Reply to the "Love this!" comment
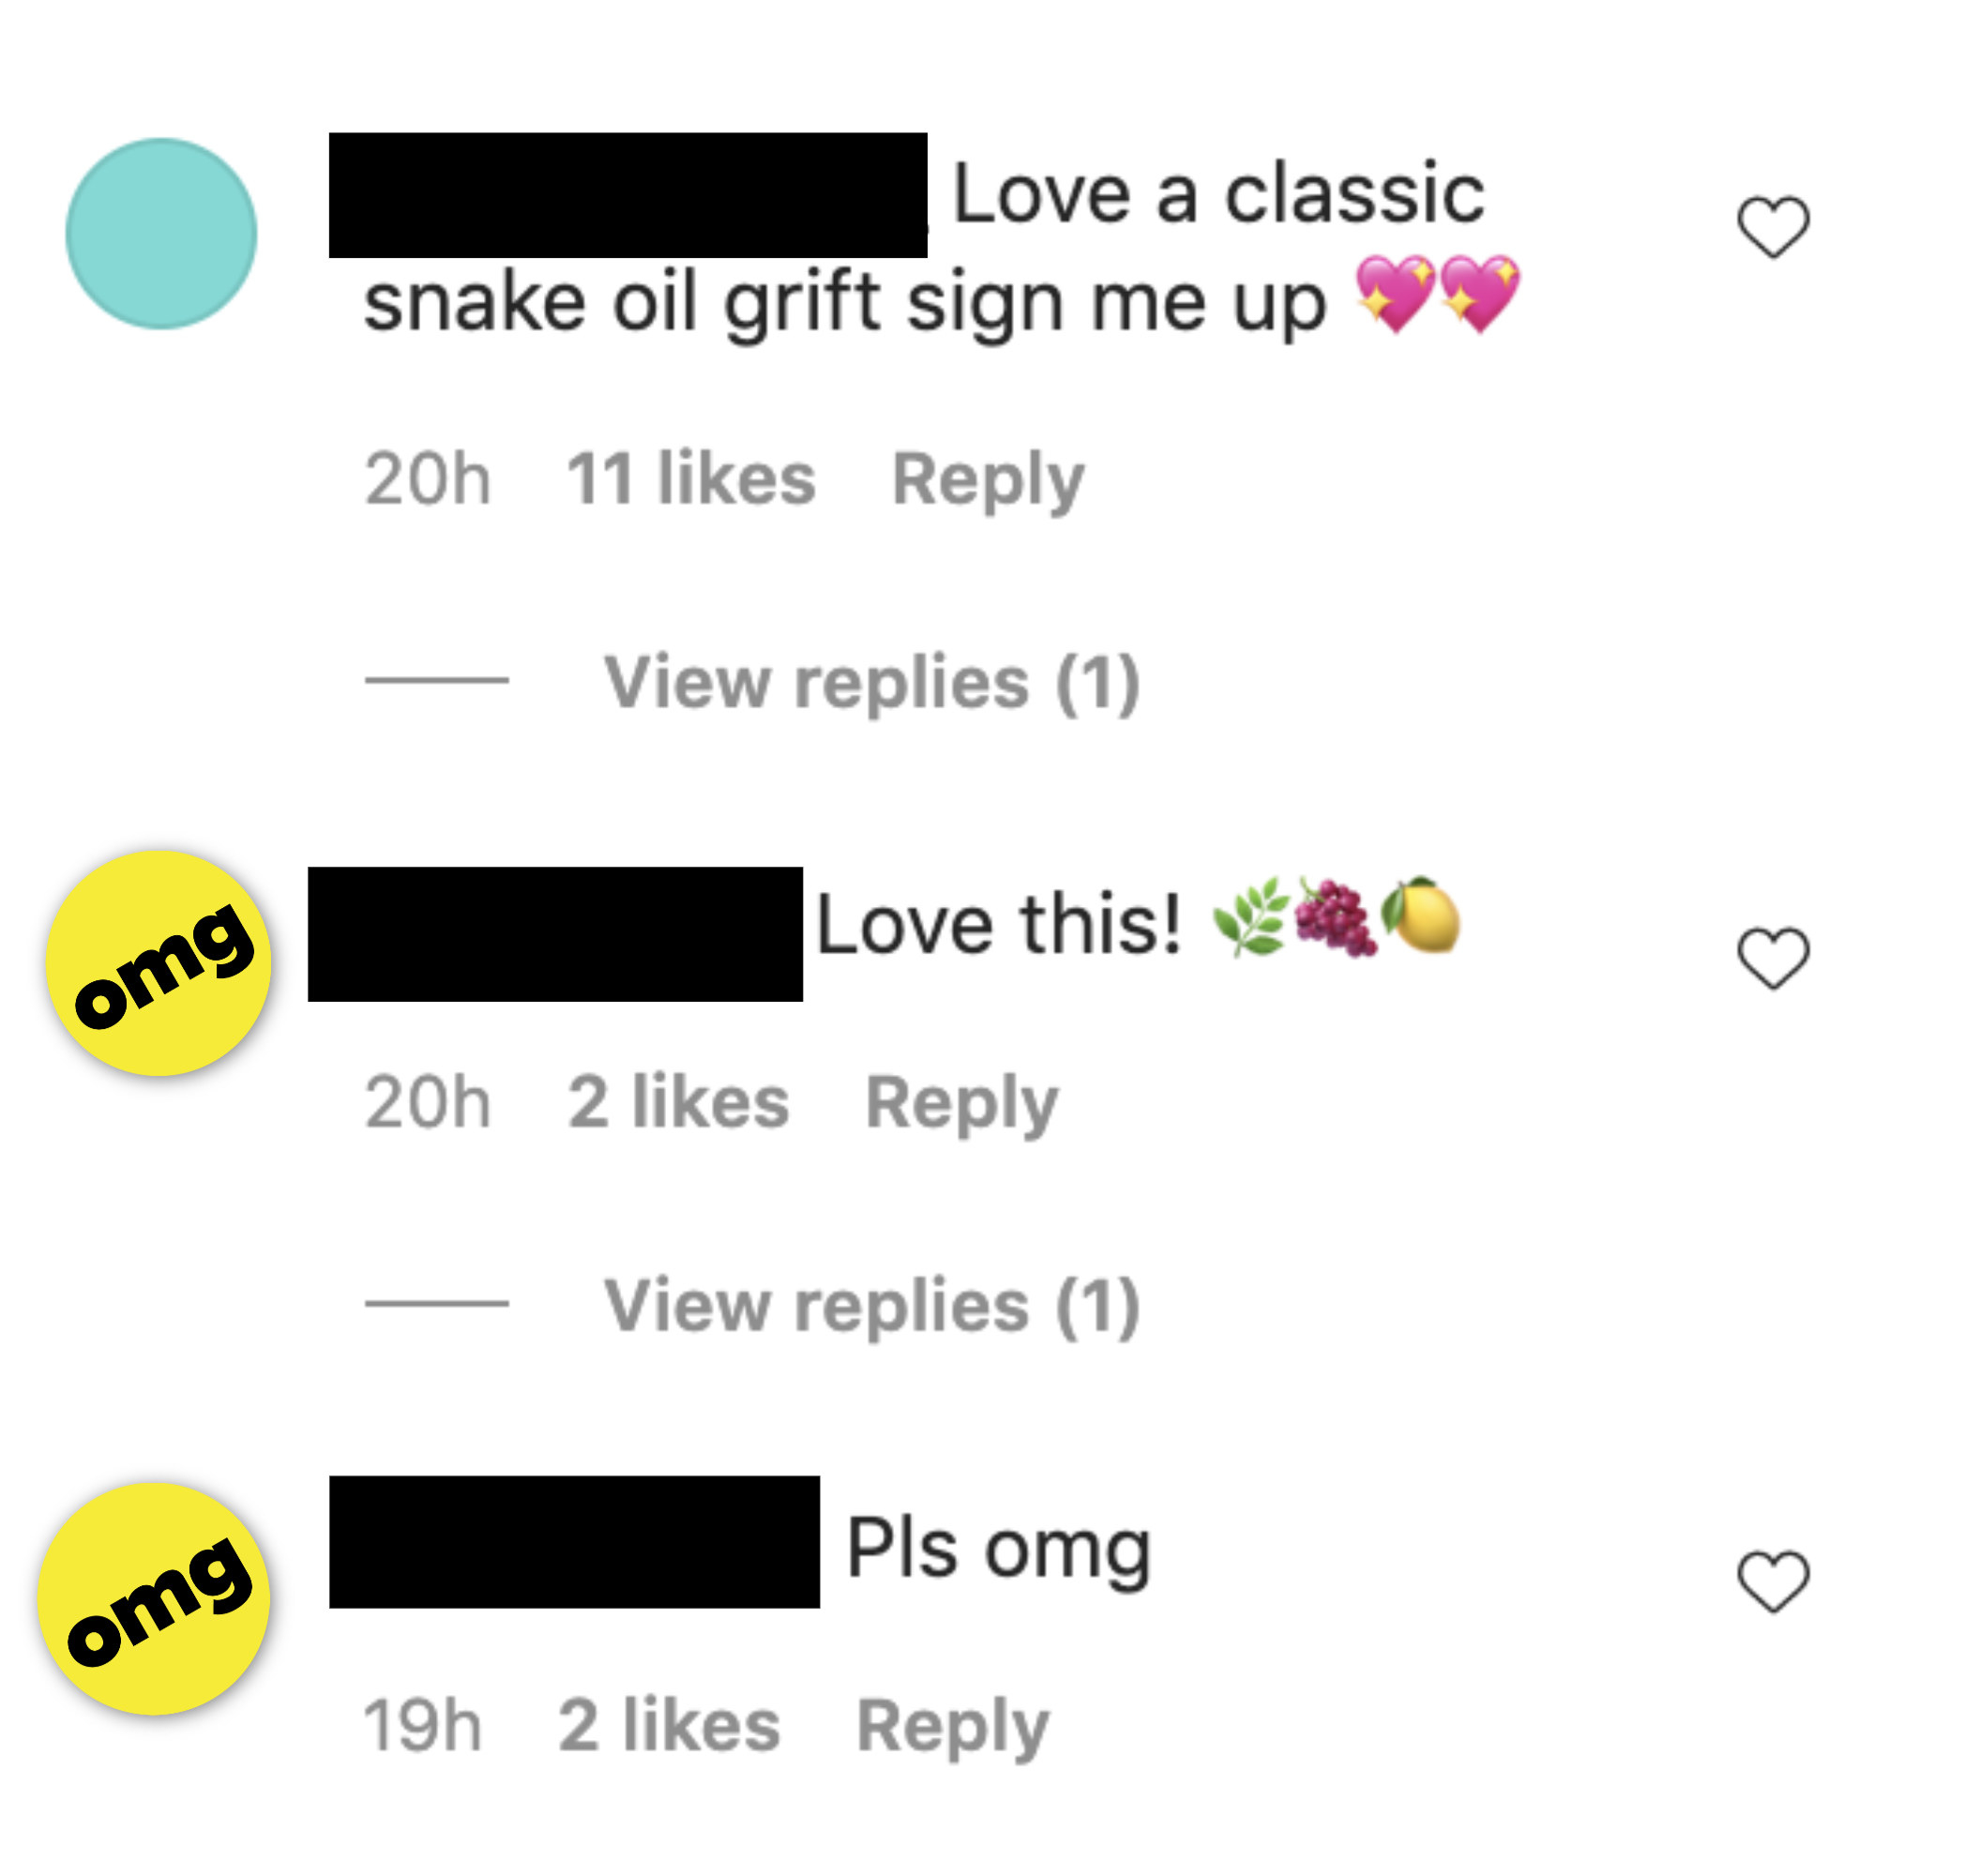 click(x=961, y=1104)
